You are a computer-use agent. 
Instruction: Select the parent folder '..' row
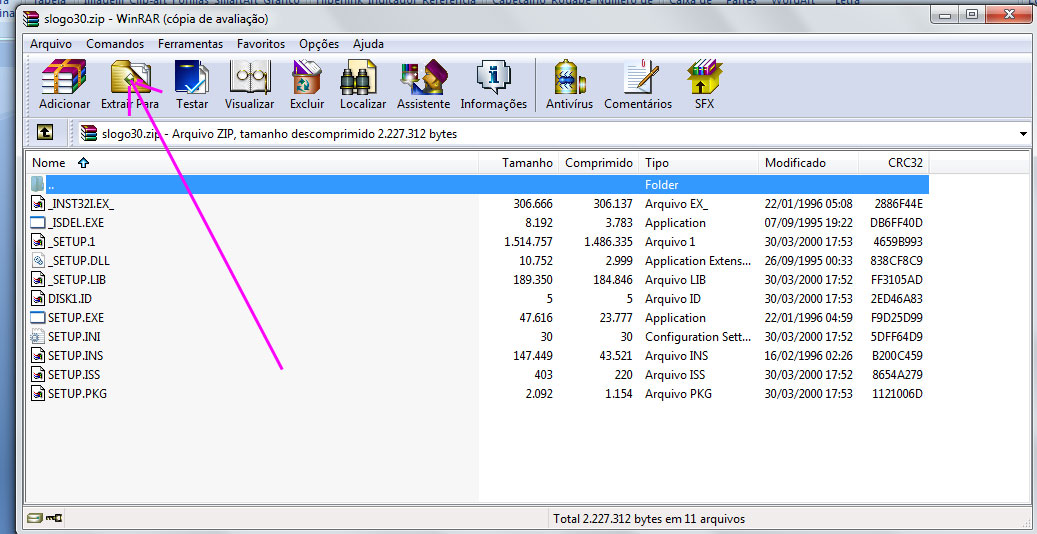[479, 185]
